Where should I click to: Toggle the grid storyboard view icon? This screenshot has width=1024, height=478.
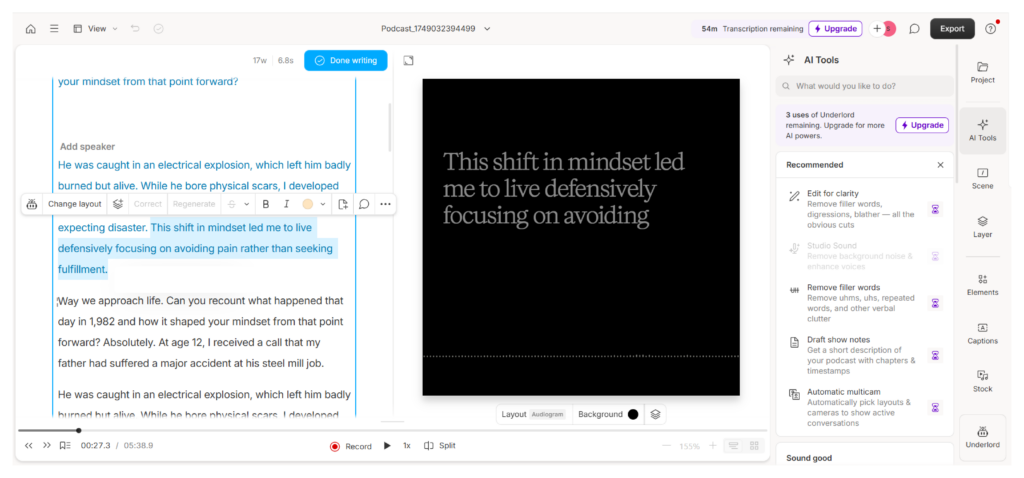[x=754, y=445]
